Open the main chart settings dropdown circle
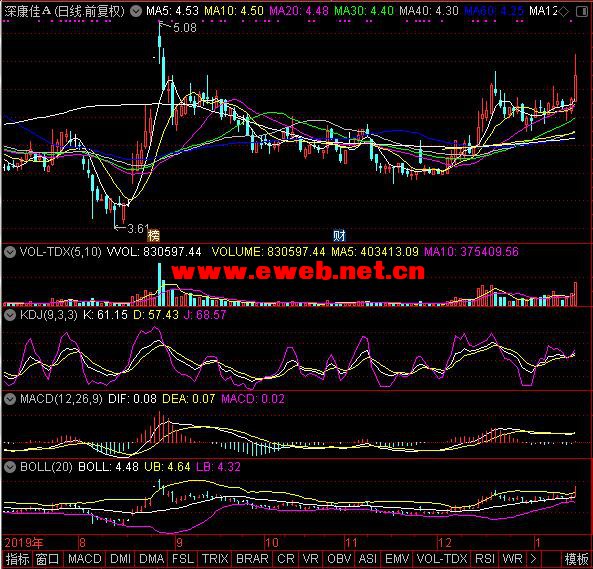Image resolution: width=593 pixels, height=569 pixels. click(136, 11)
